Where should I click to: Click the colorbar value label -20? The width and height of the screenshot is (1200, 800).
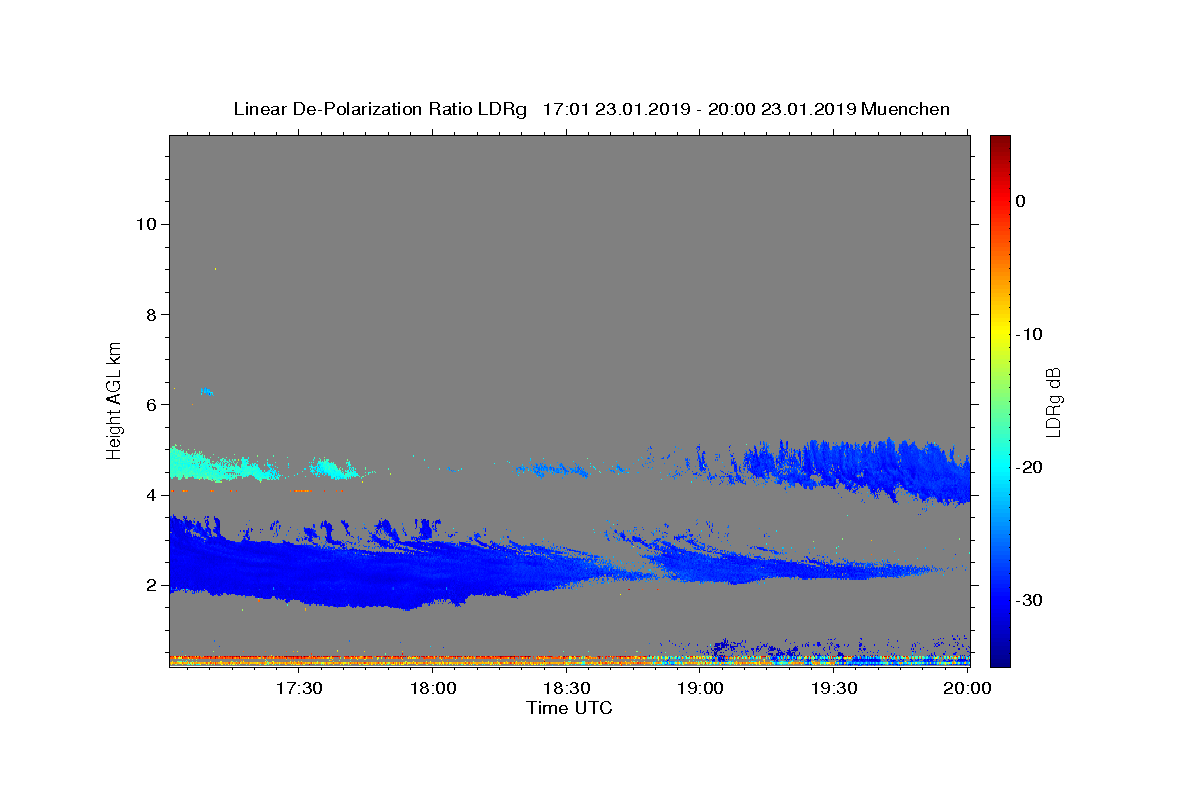pos(1029,467)
